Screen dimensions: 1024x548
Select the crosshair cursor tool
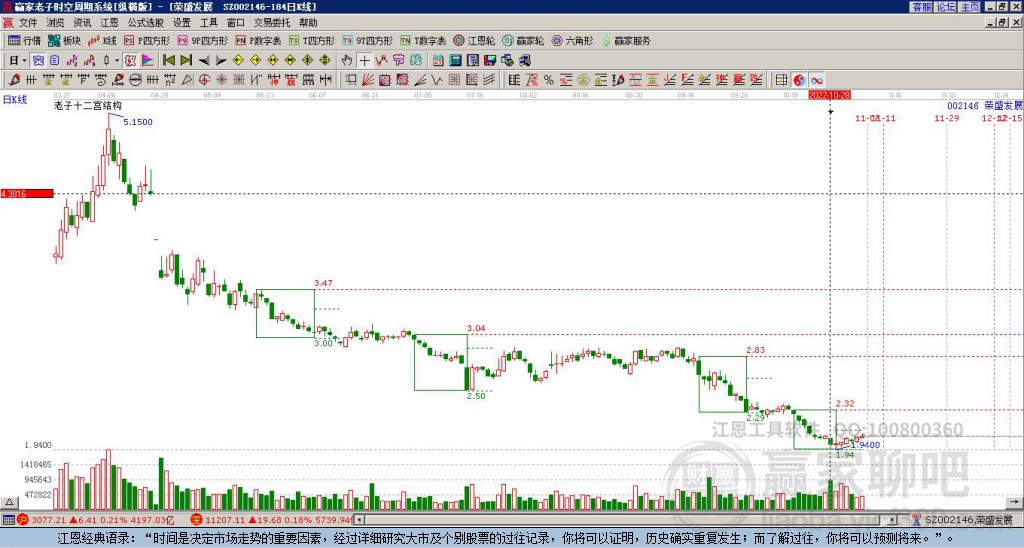364,60
